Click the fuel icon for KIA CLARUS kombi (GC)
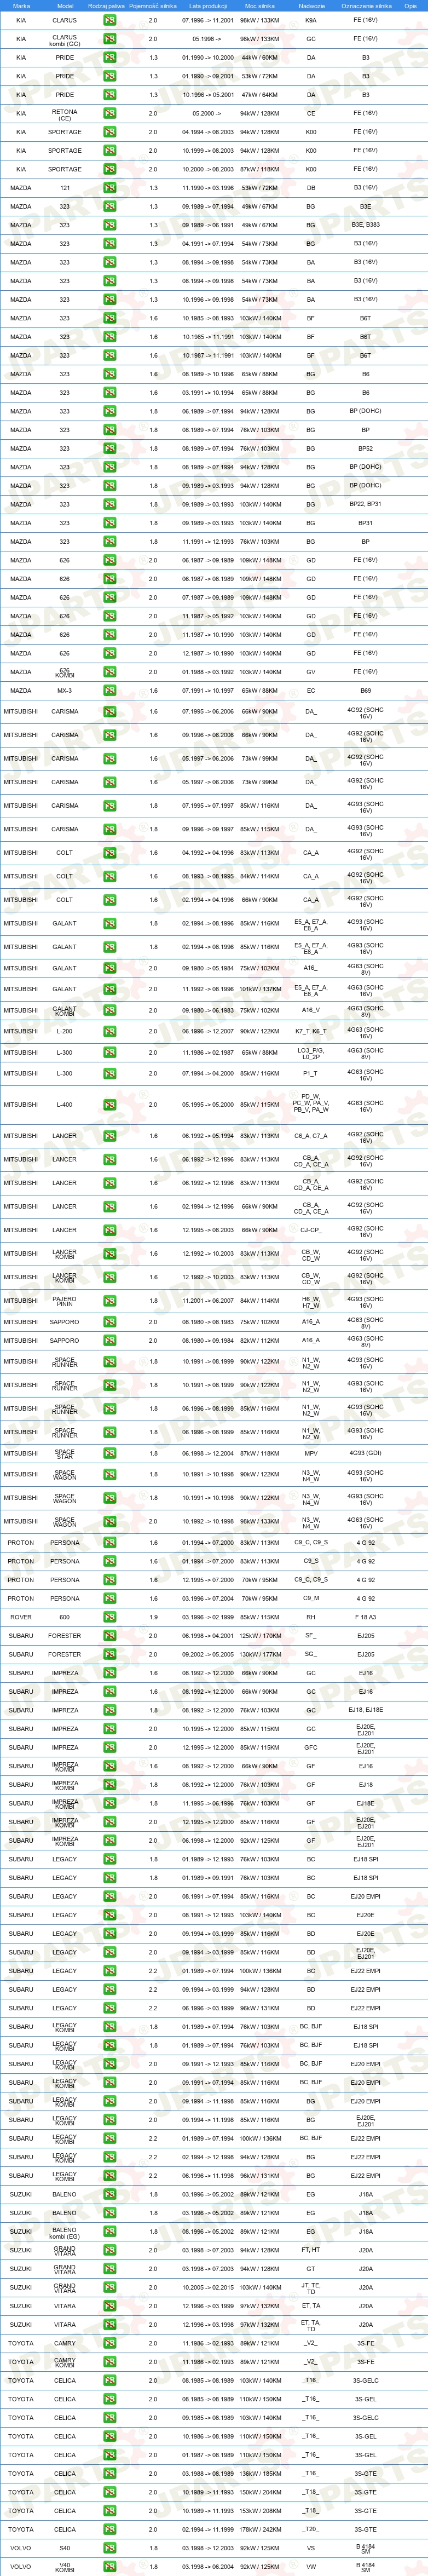 coord(110,39)
